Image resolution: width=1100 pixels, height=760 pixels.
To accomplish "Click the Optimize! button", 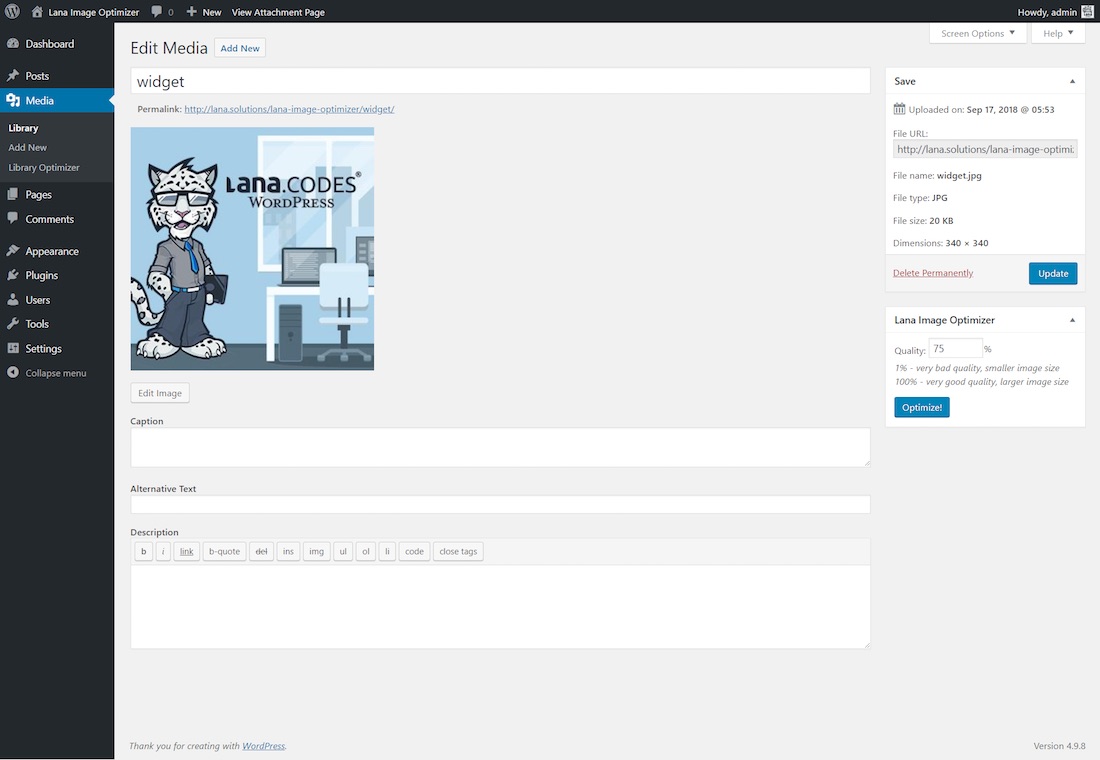I will click(x=922, y=407).
